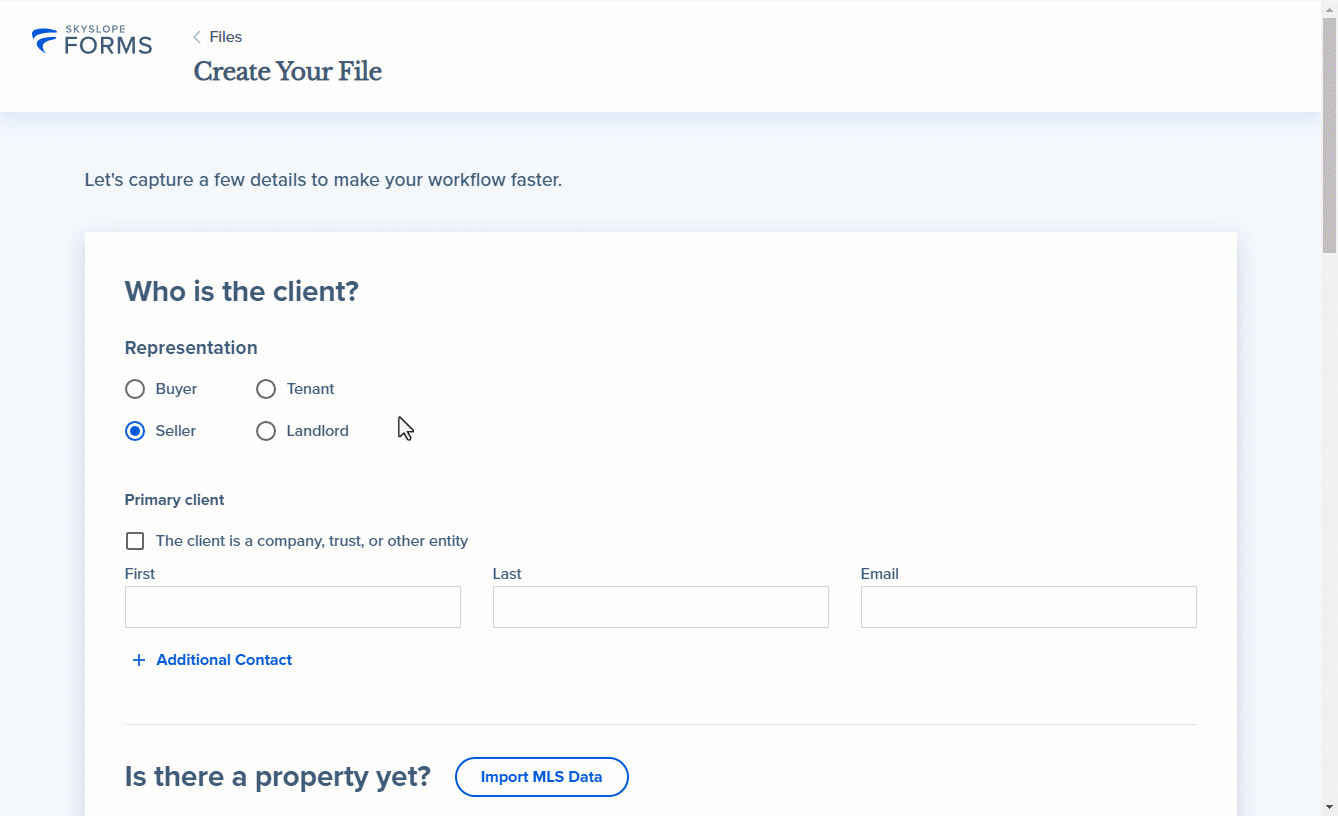The image size is (1338, 816).
Task: Check the company, trust, or entity box
Action: (135, 541)
